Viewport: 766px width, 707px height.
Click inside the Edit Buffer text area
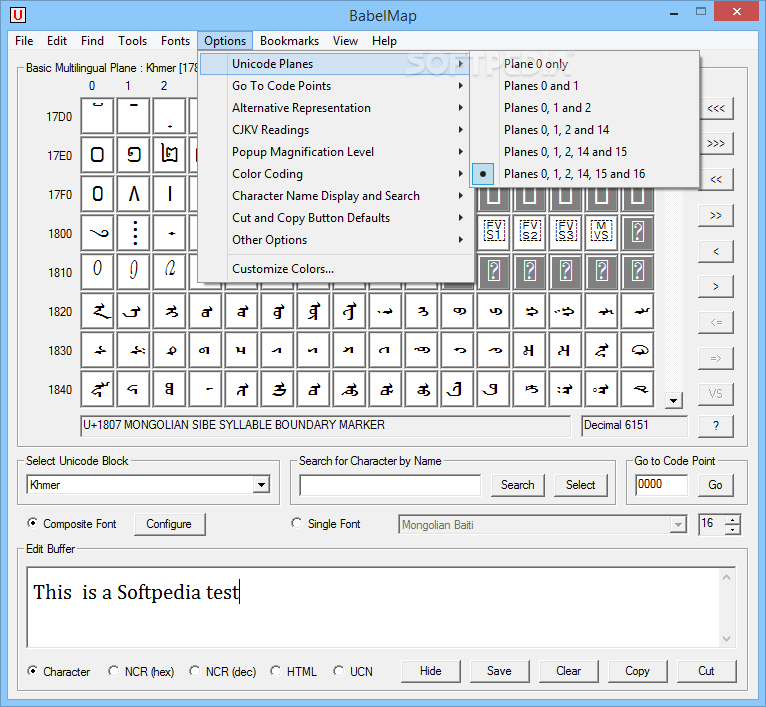click(374, 607)
